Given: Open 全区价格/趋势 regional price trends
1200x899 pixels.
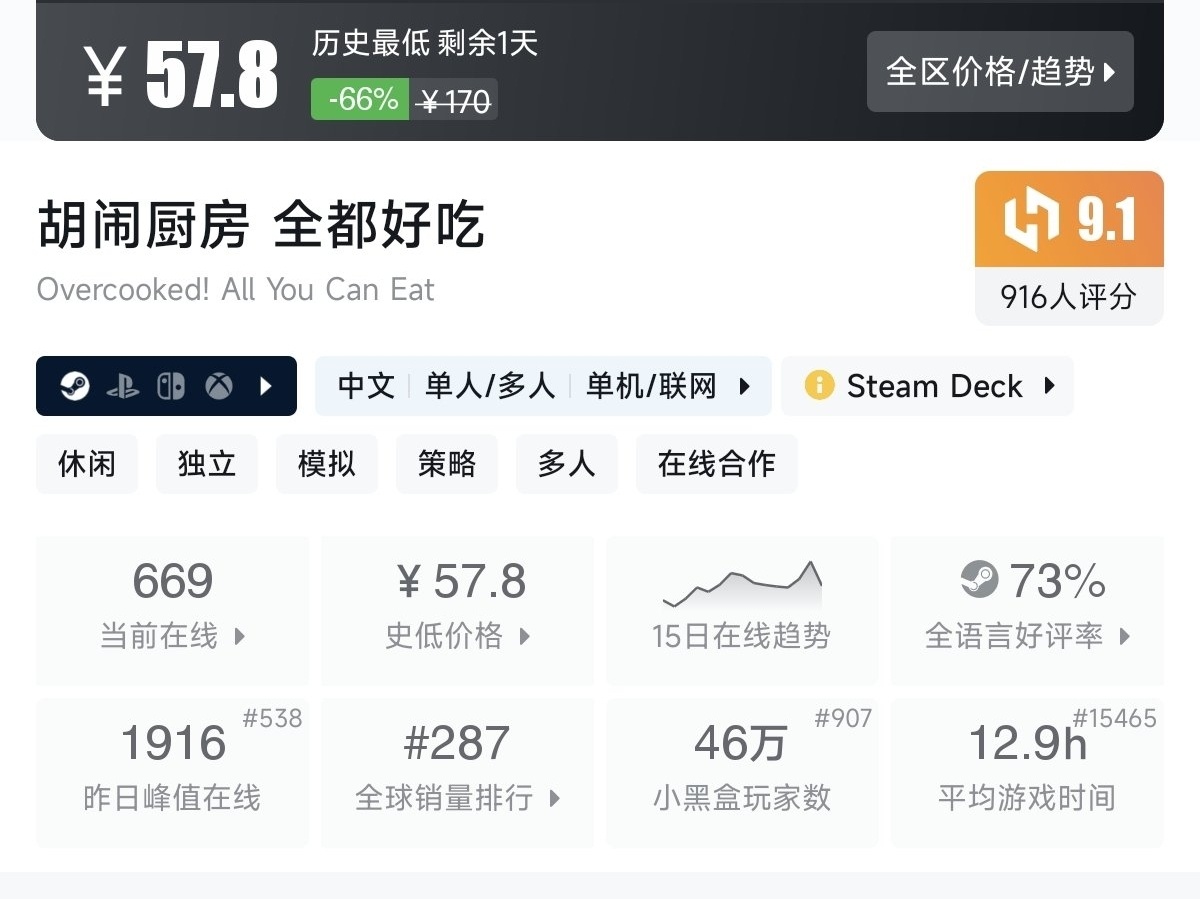Looking at the screenshot, I should pos(1000,72).
